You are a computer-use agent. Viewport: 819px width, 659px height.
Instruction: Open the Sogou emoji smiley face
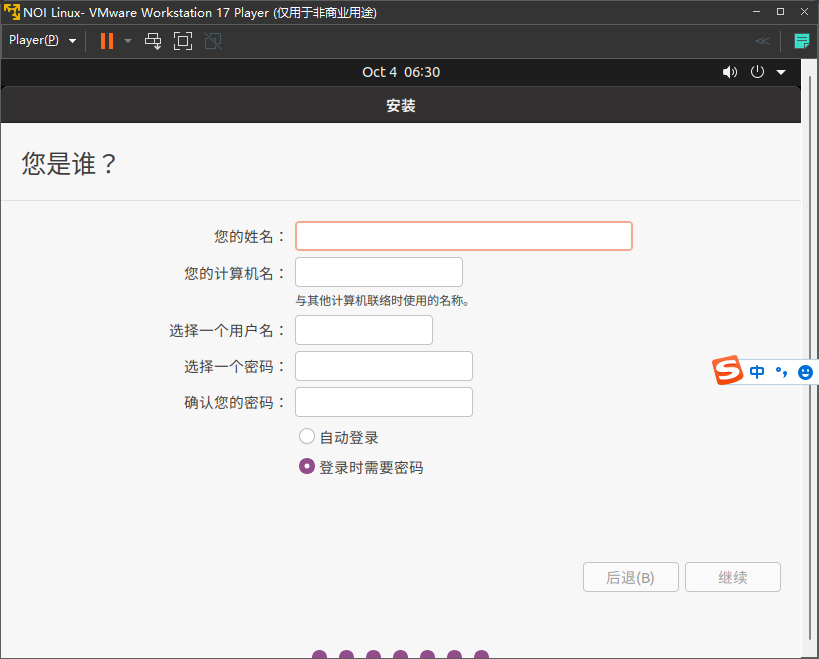coord(805,372)
